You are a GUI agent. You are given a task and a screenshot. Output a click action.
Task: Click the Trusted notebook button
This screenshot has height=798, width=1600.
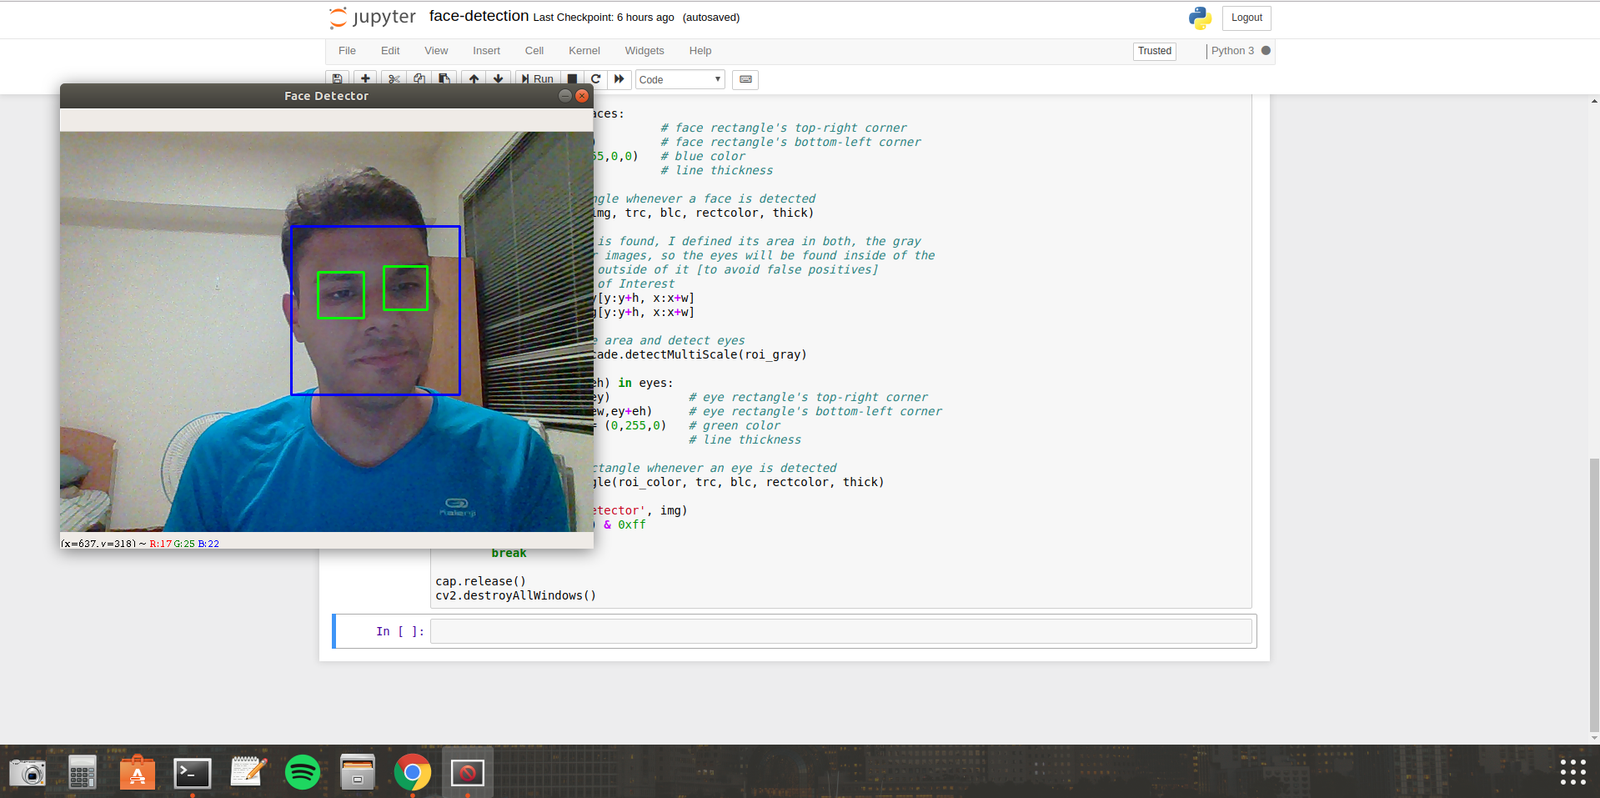click(x=1154, y=51)
